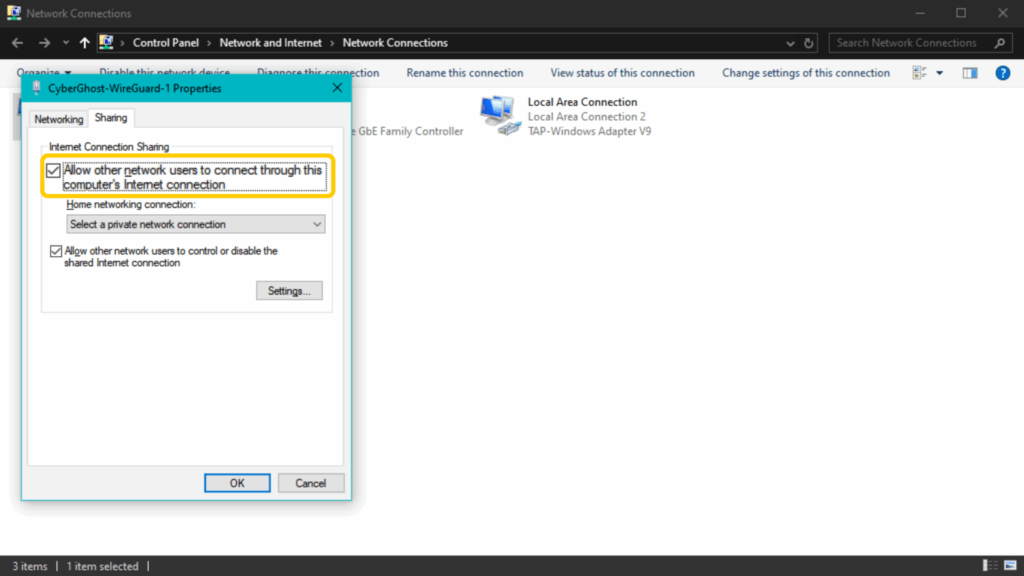Click the 1 item selected status text
The width and height of the screenshot is (1024, 576).
103,566
